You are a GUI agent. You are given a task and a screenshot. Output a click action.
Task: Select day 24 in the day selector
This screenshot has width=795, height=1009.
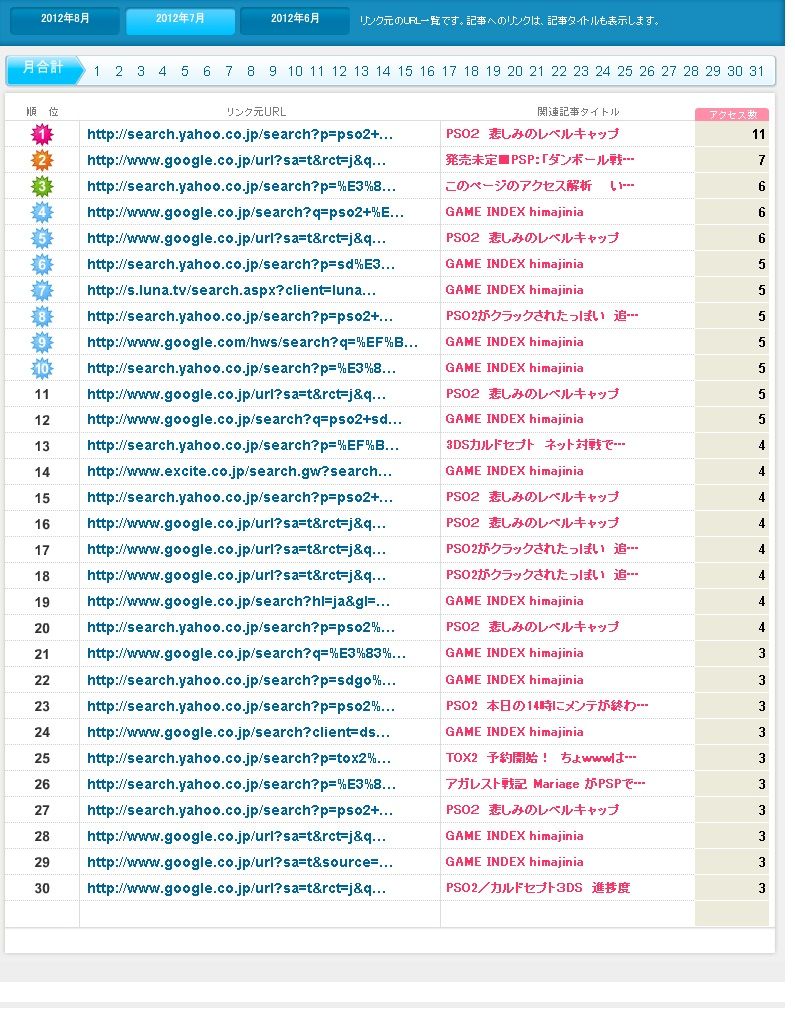pos(603,71)
